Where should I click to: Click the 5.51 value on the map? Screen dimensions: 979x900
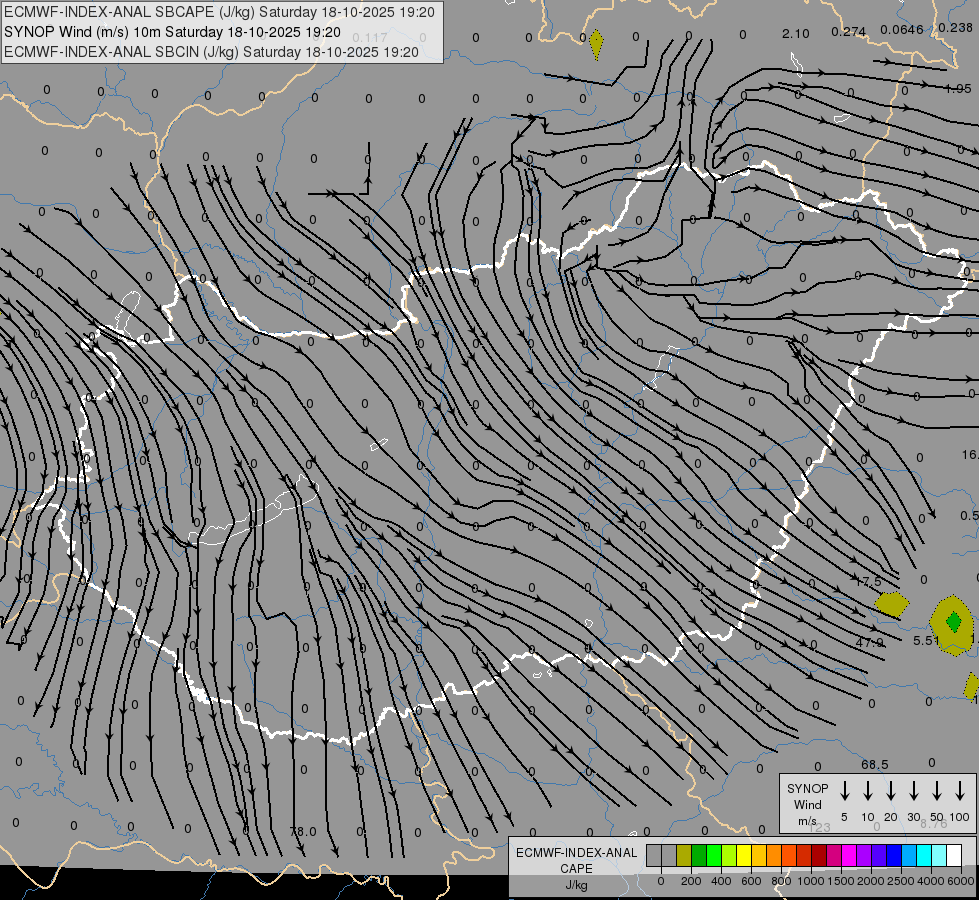point(926,640)
